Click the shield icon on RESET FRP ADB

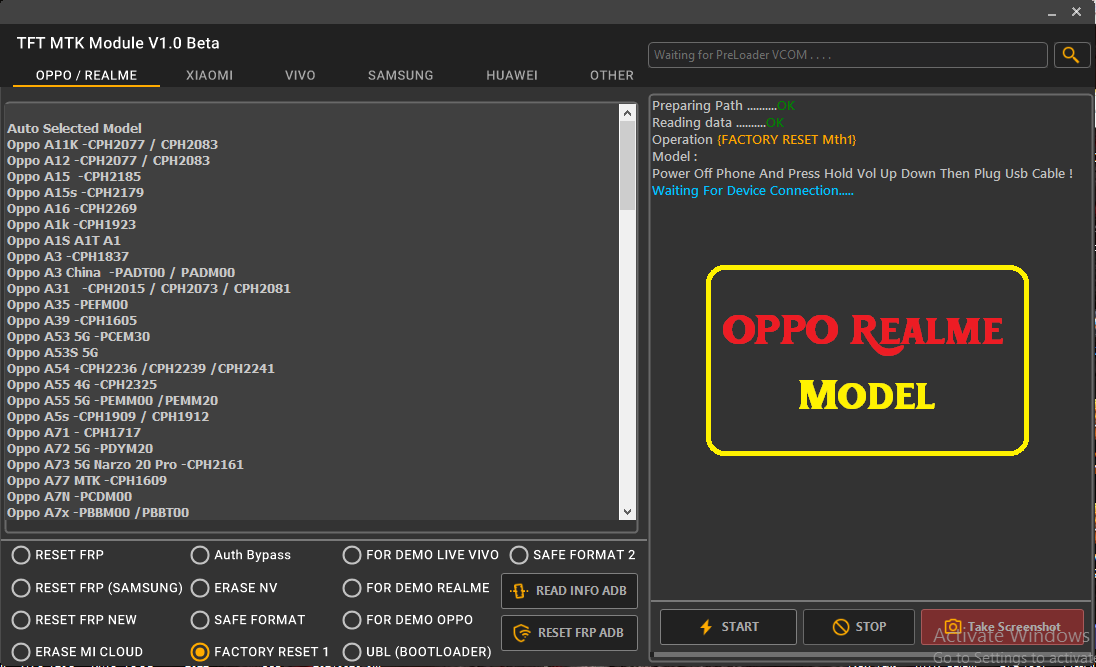pos(521,633)
